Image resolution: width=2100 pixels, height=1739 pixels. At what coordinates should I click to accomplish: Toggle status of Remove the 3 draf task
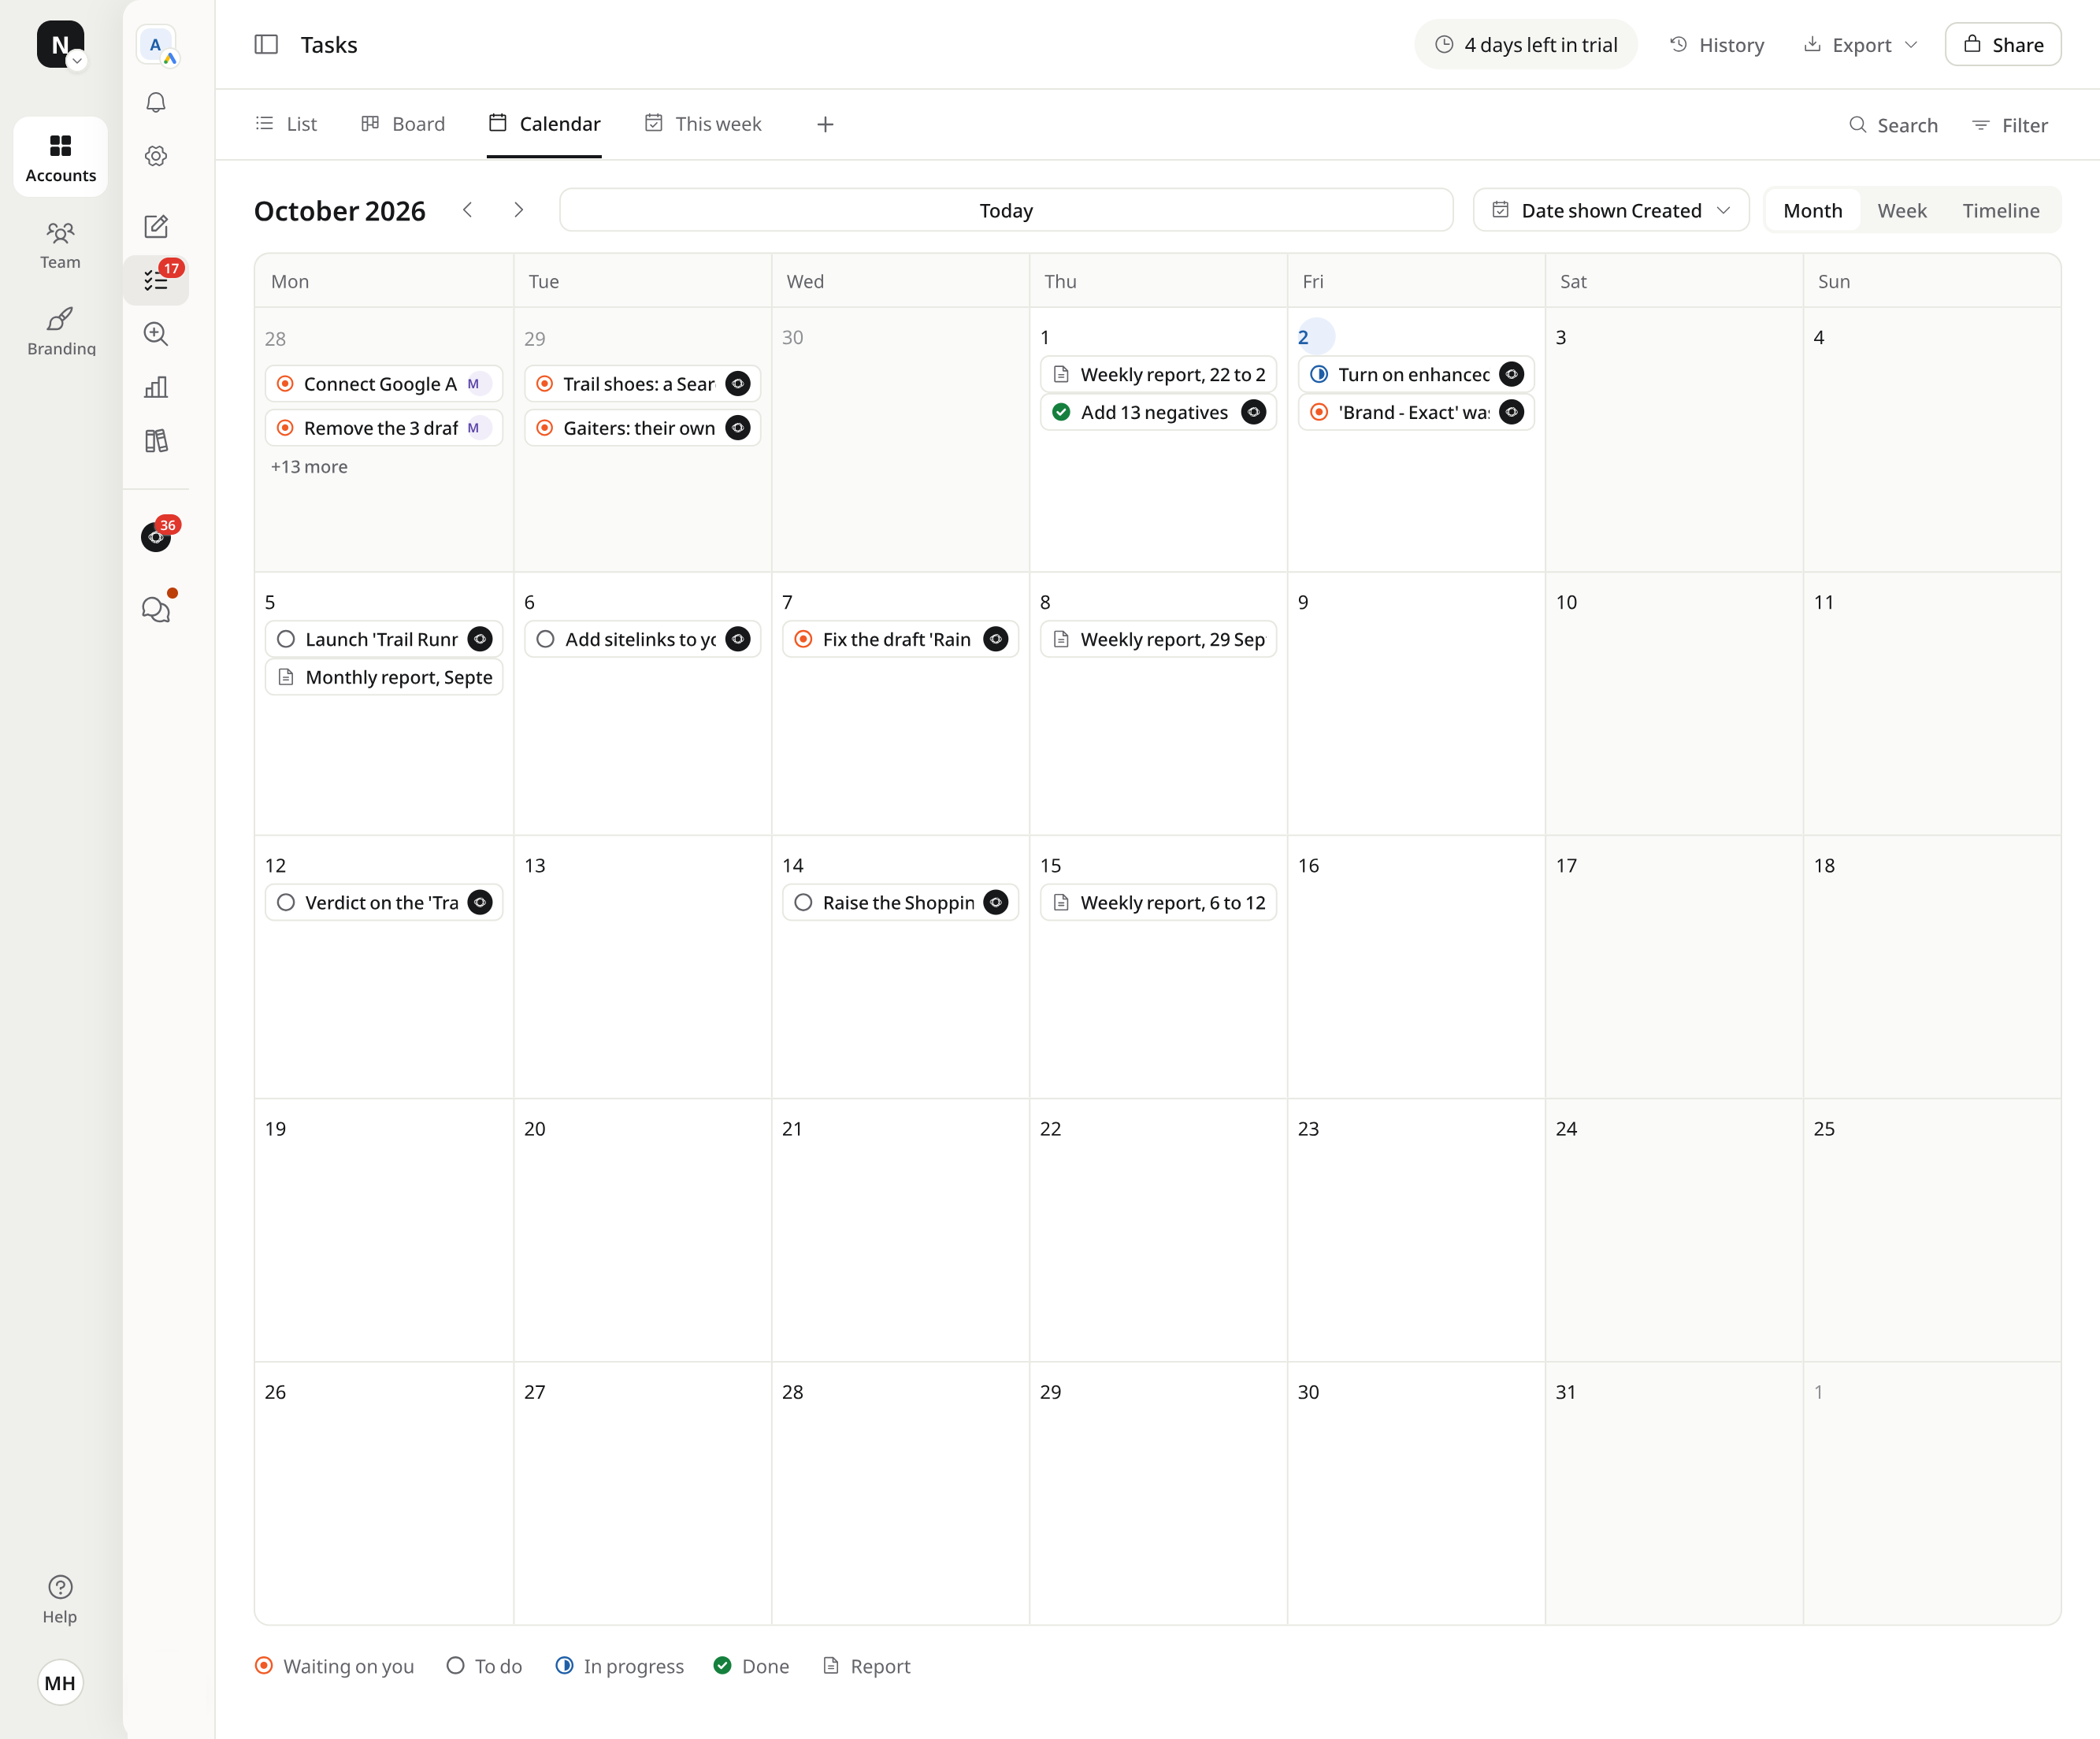click(285, 428)
